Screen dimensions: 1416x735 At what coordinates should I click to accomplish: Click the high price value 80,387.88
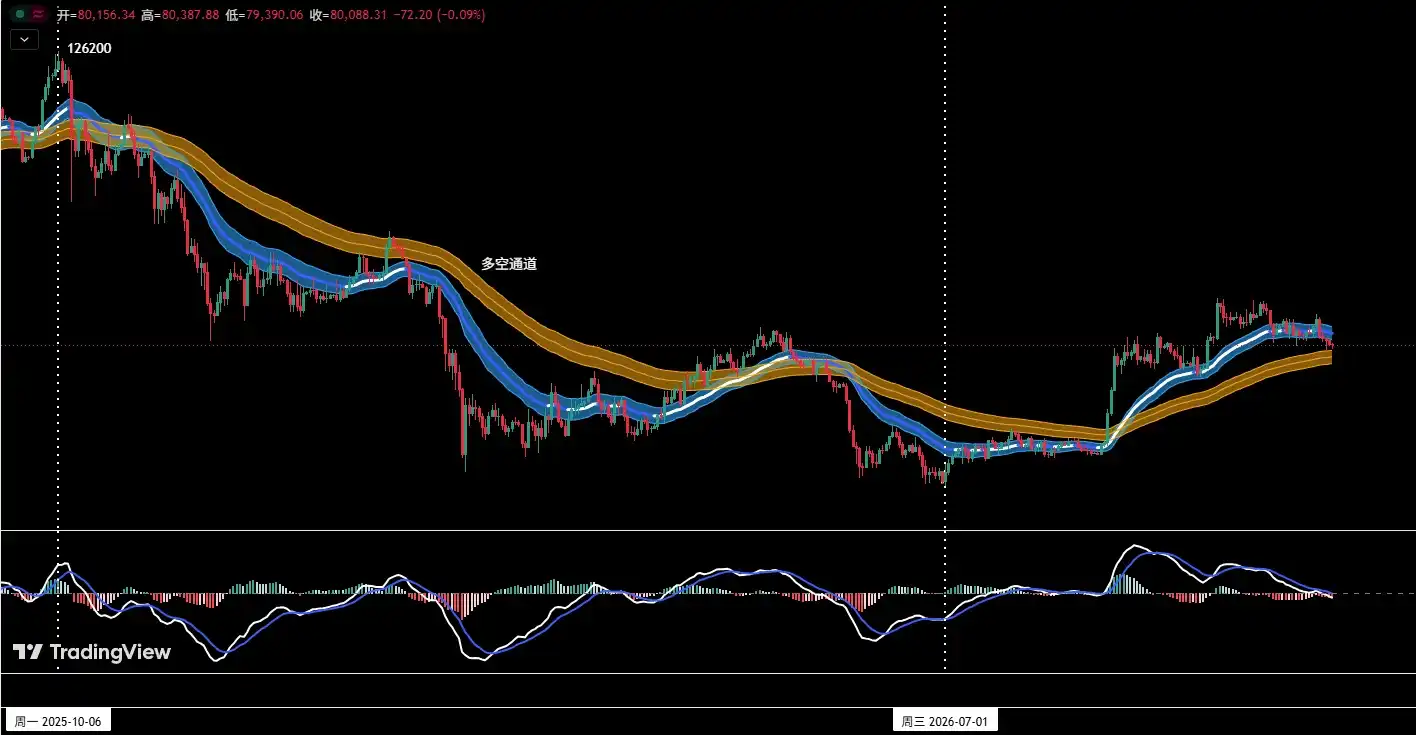click(x=191, y=15)
